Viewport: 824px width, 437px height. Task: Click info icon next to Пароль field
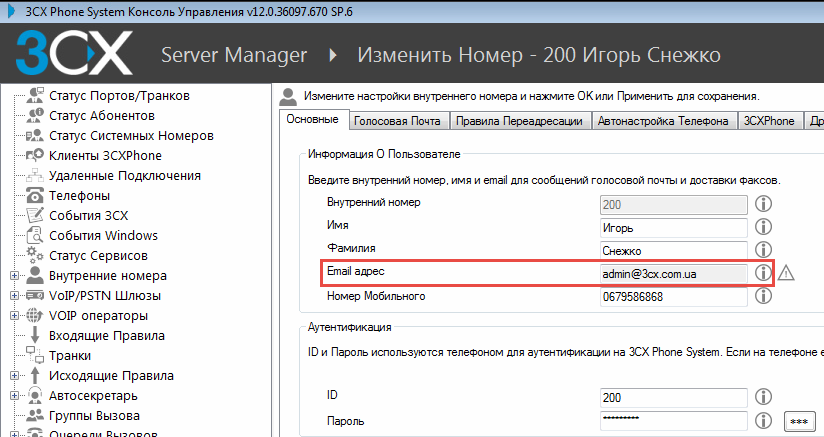pos(763,420)
